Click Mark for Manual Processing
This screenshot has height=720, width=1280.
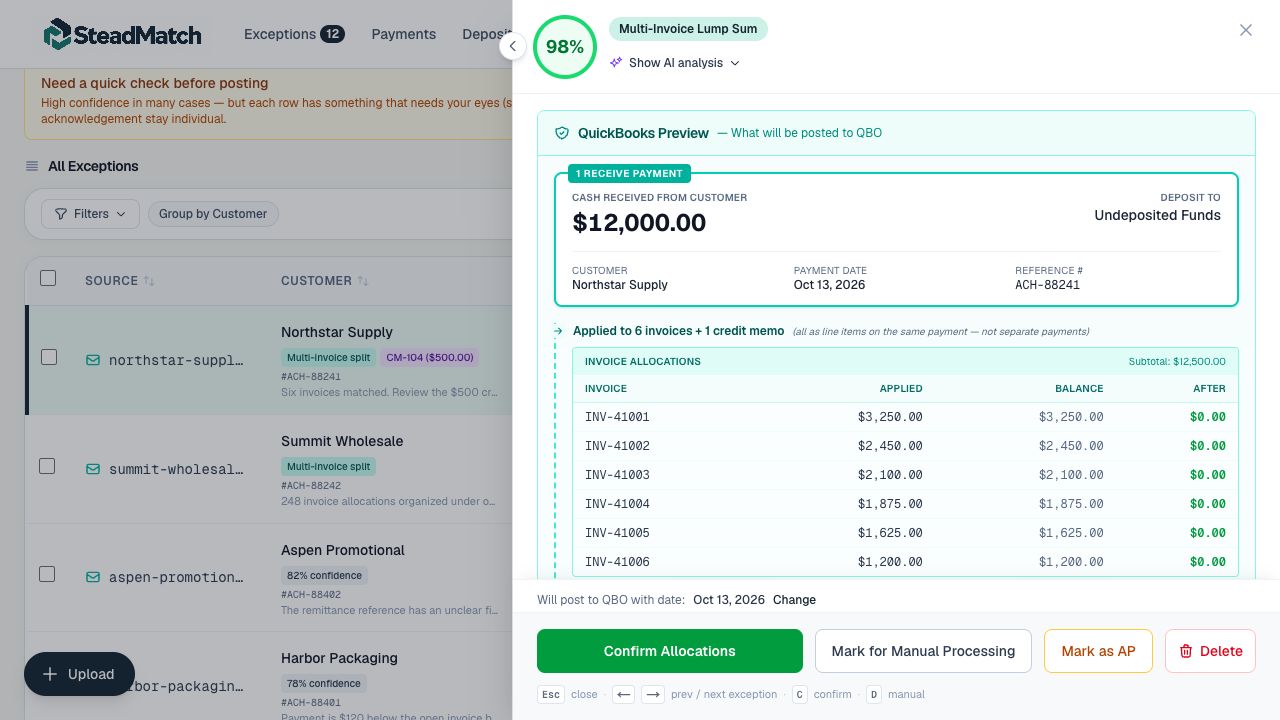pos(923,651)
